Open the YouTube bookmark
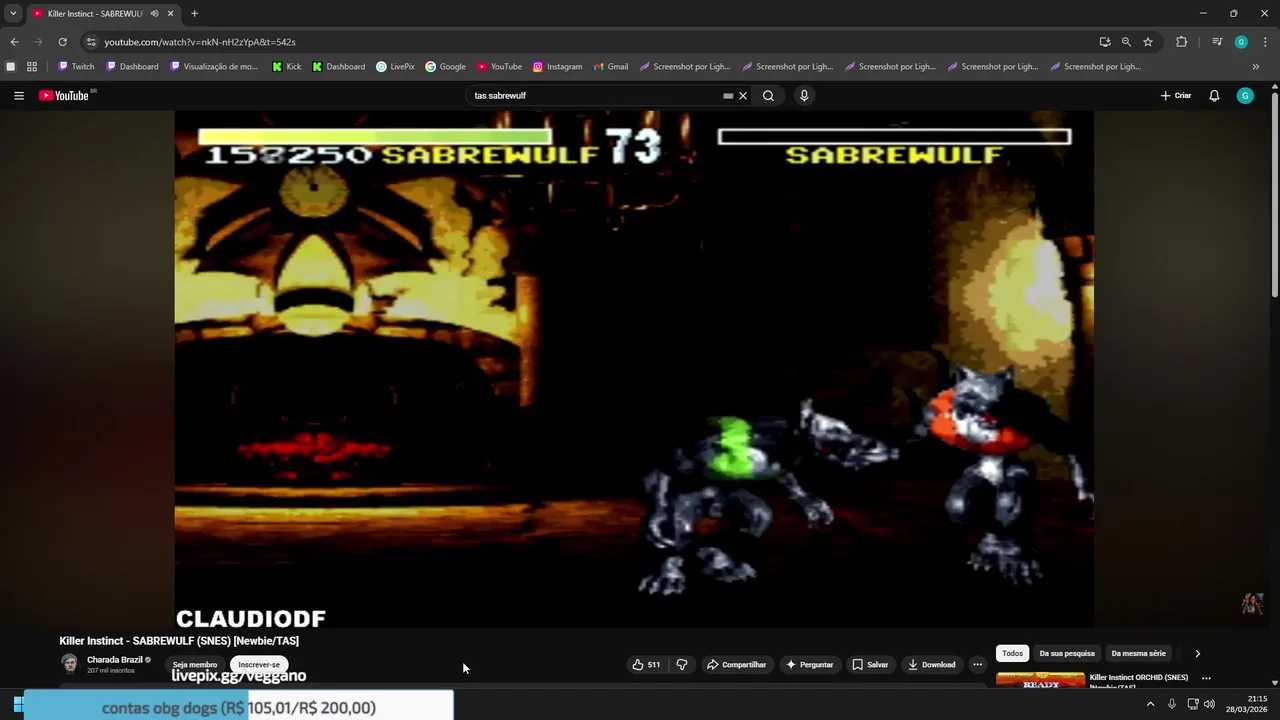This screenshot has height=720, width=1280. coord(499,67)
